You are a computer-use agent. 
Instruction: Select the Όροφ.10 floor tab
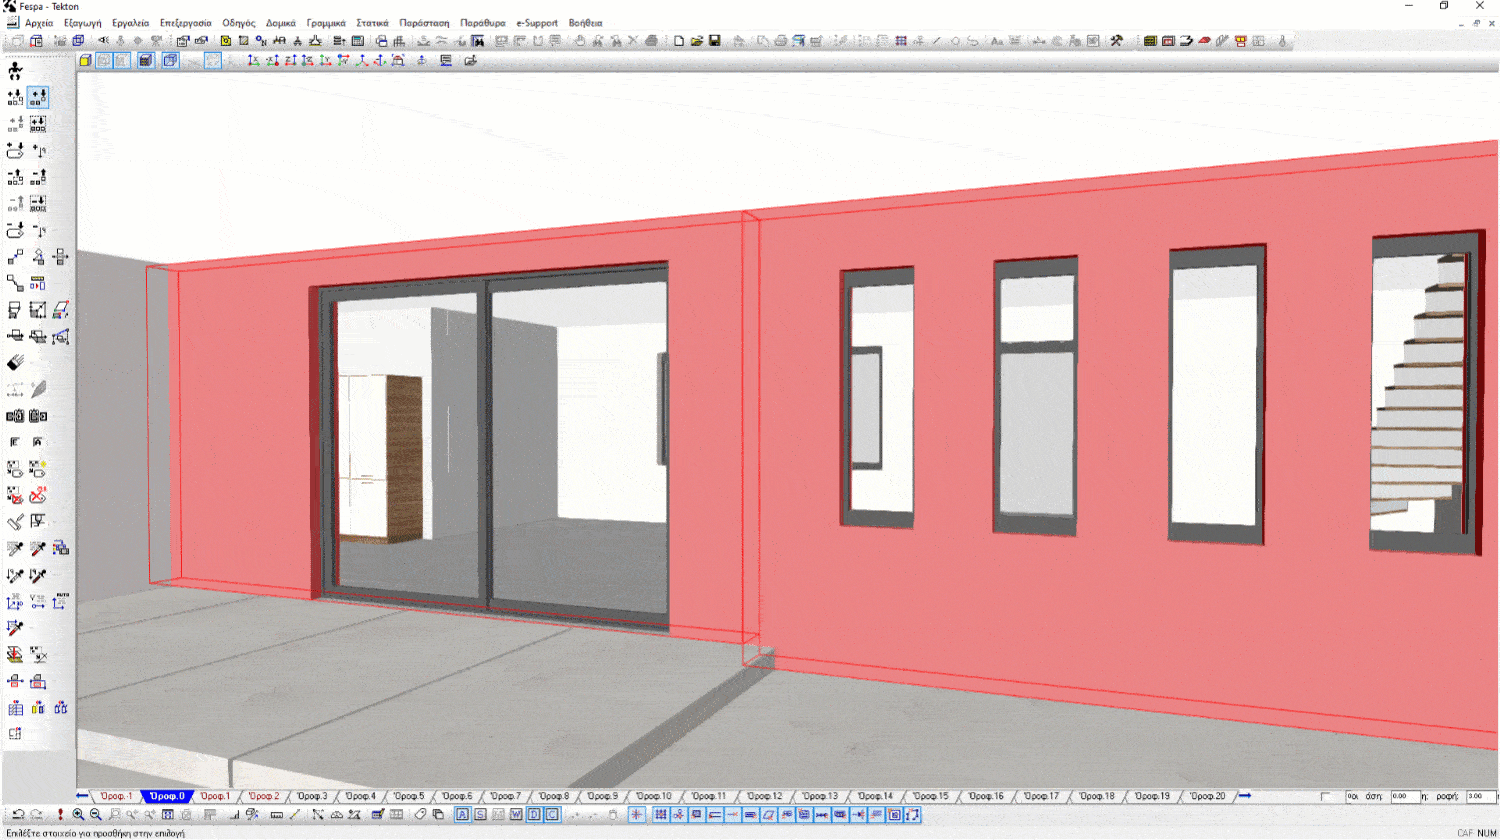click(654, 797)
